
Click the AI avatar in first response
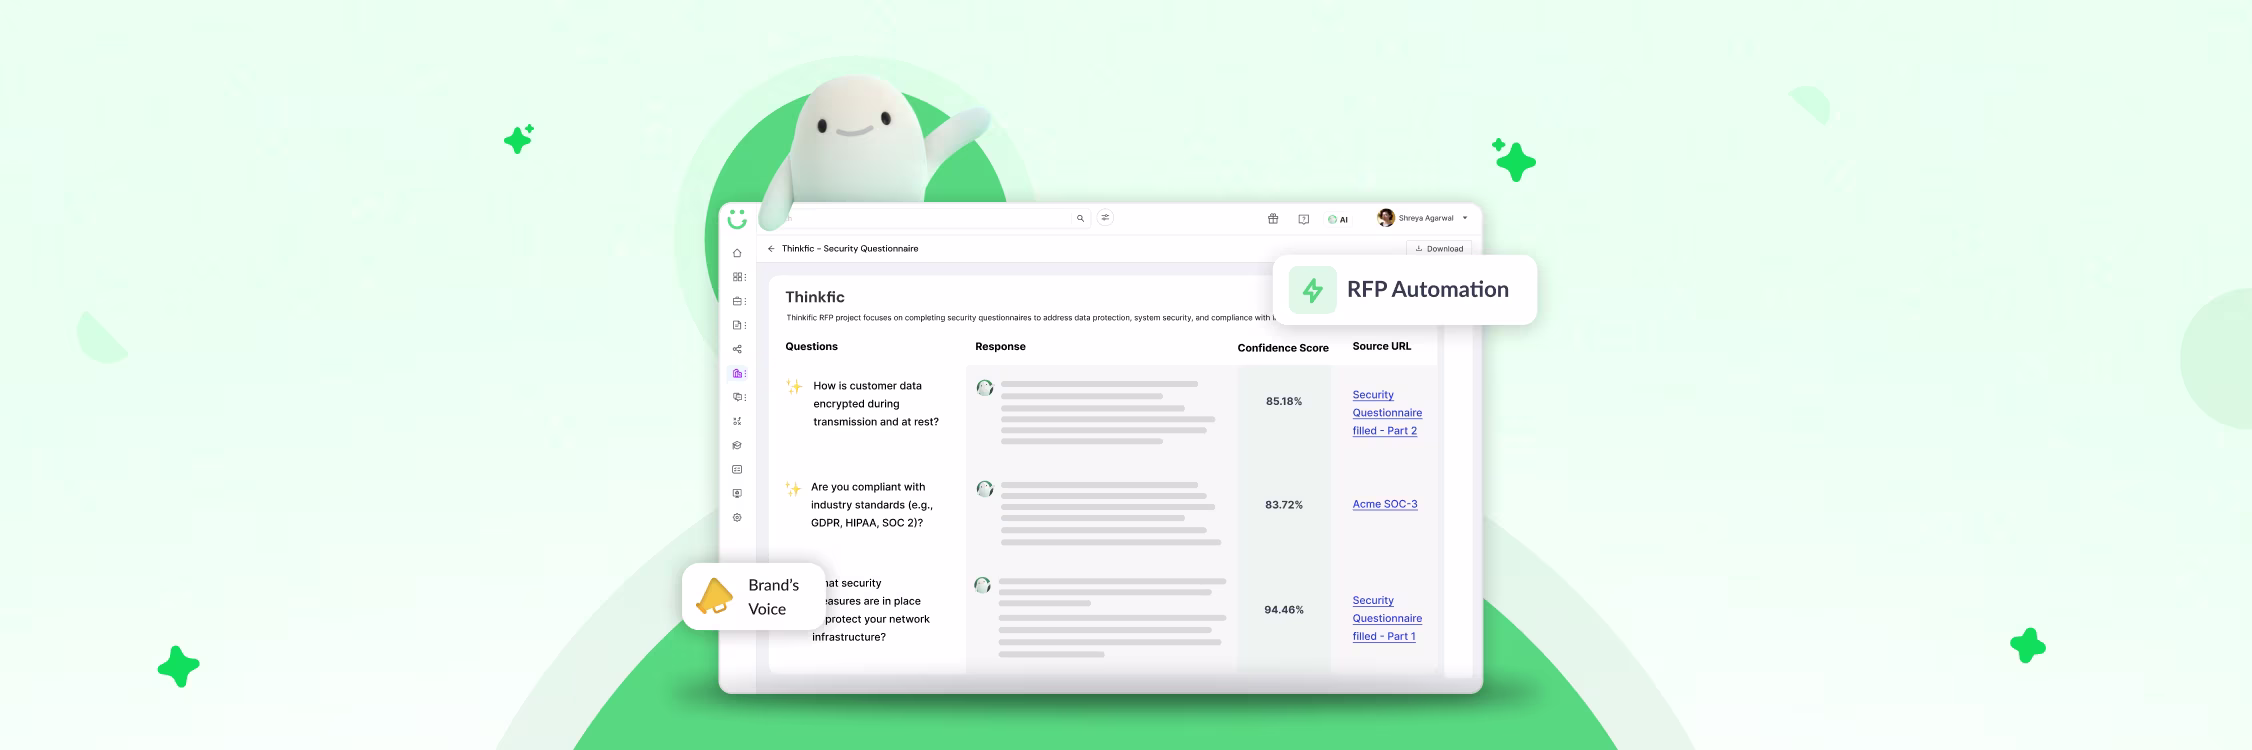[985, 387]
